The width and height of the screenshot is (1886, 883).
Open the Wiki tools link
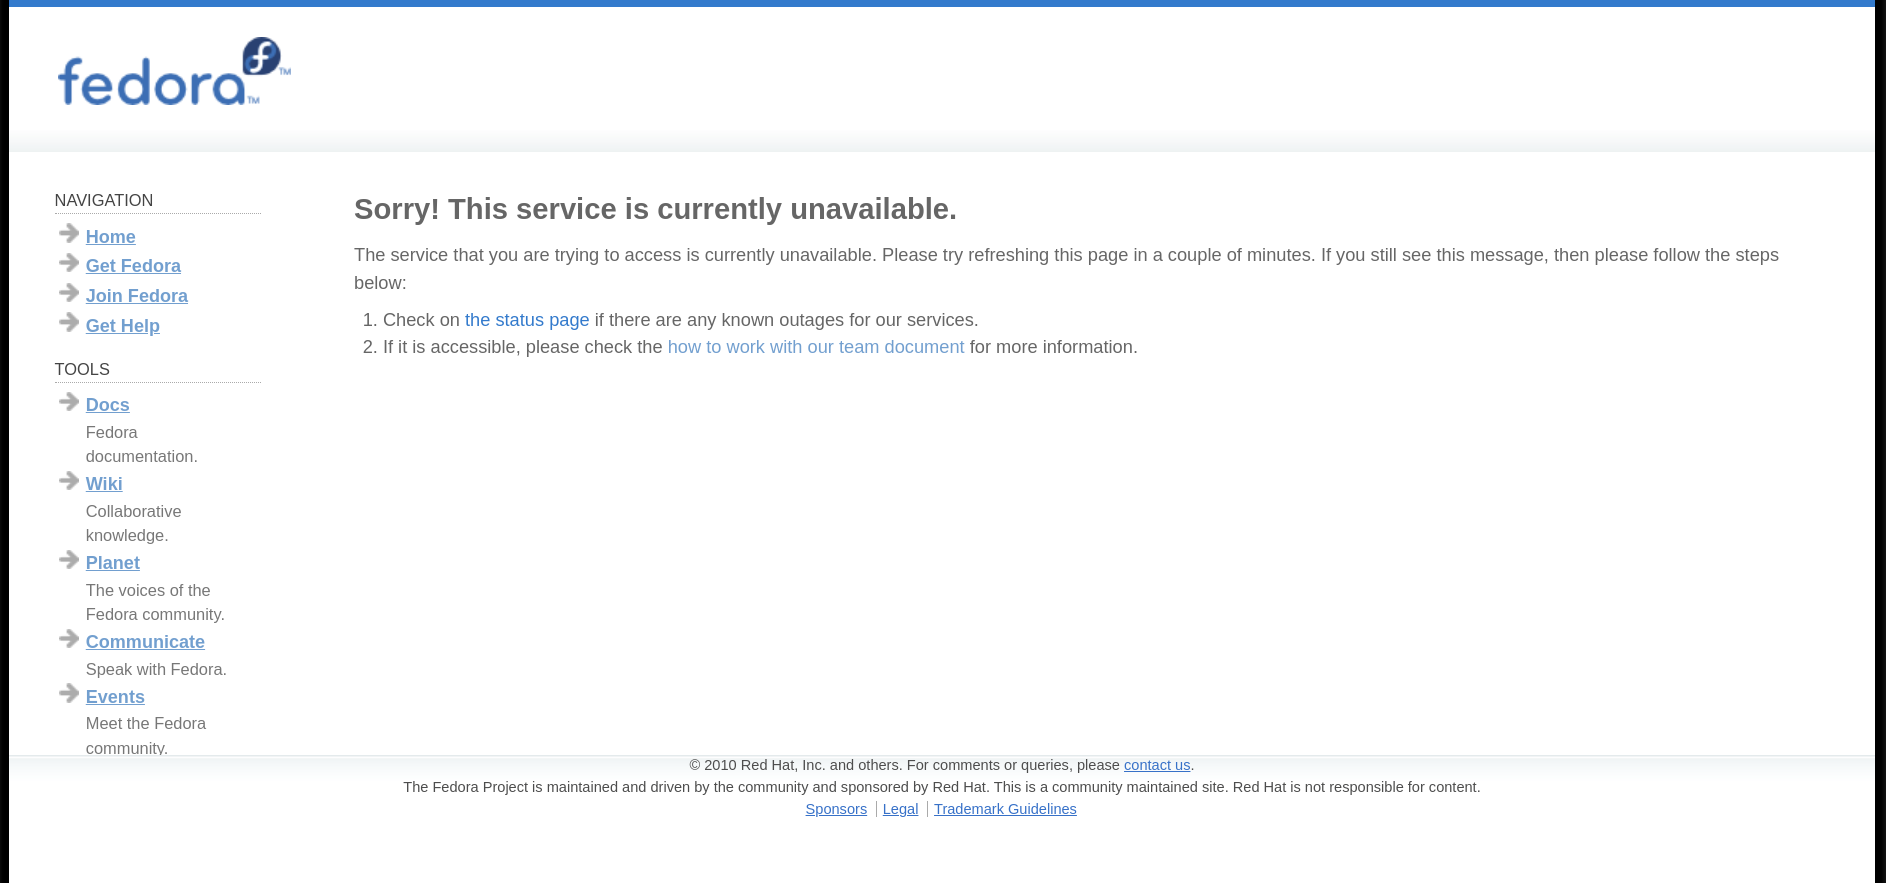click(x=104, y=484)
